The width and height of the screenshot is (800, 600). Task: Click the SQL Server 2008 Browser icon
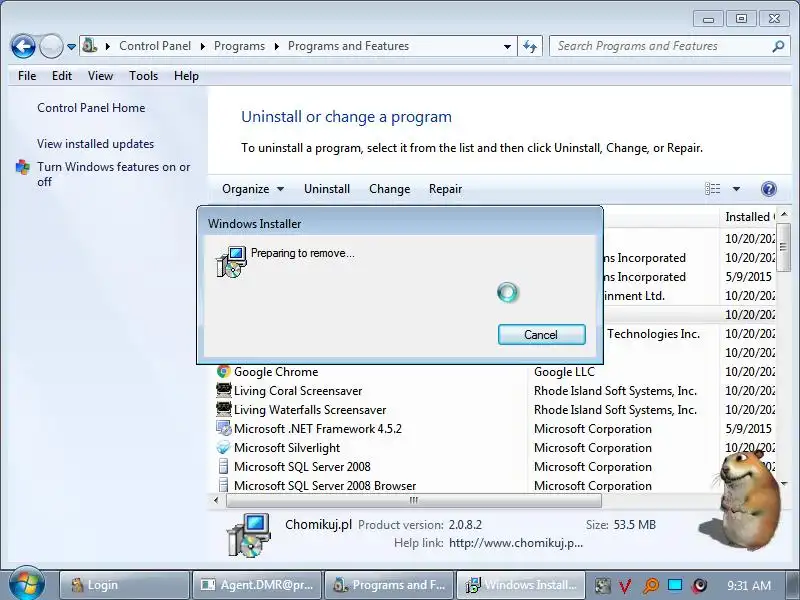(x=223, y=485)
